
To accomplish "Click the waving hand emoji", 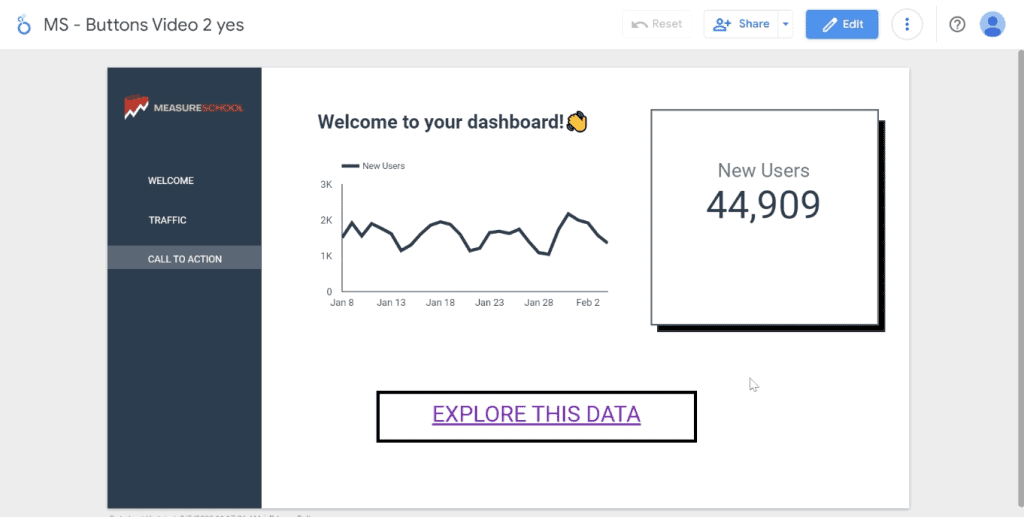I will click(577, 122).
